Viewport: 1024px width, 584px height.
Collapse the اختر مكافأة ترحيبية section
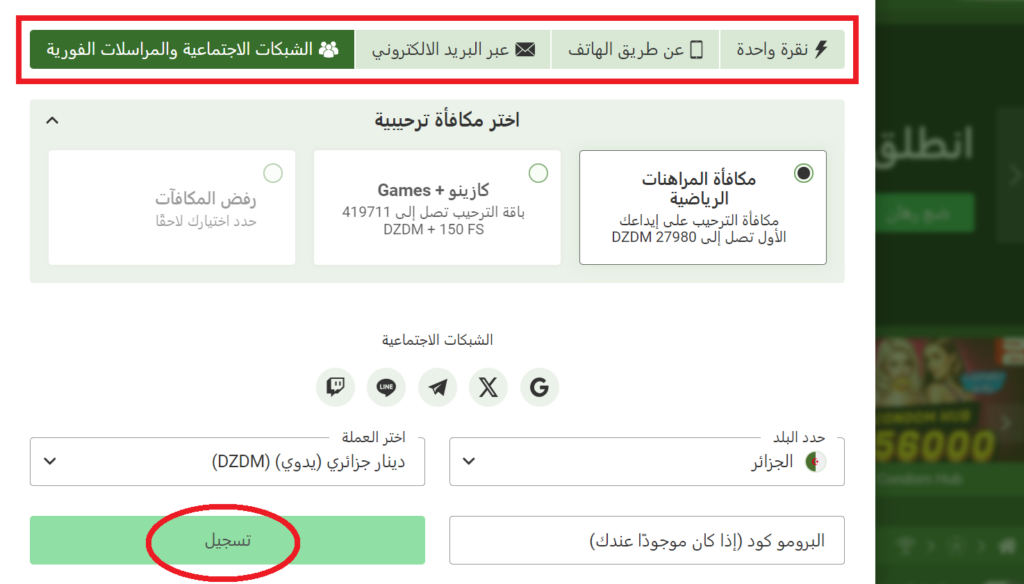tap(53, 118)
